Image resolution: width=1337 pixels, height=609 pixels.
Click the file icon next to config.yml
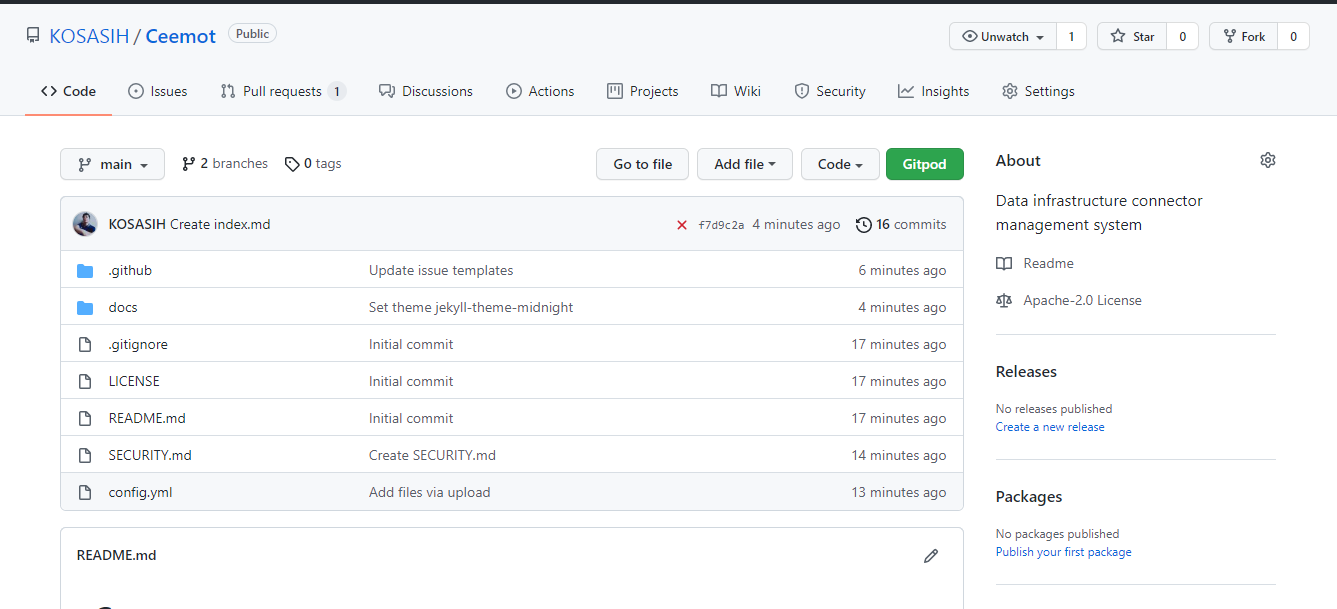point(85,492)
